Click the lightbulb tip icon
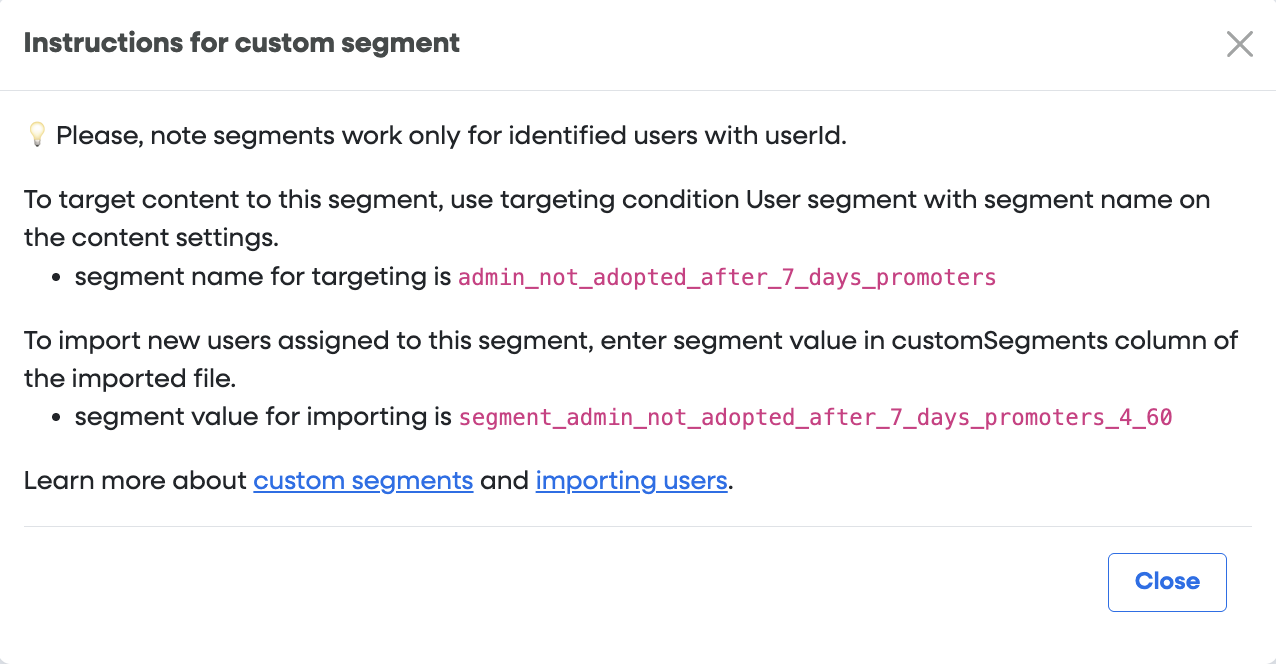Viewport: 1276px width, 664px height. pyautogui.click(x=36, y=134)
